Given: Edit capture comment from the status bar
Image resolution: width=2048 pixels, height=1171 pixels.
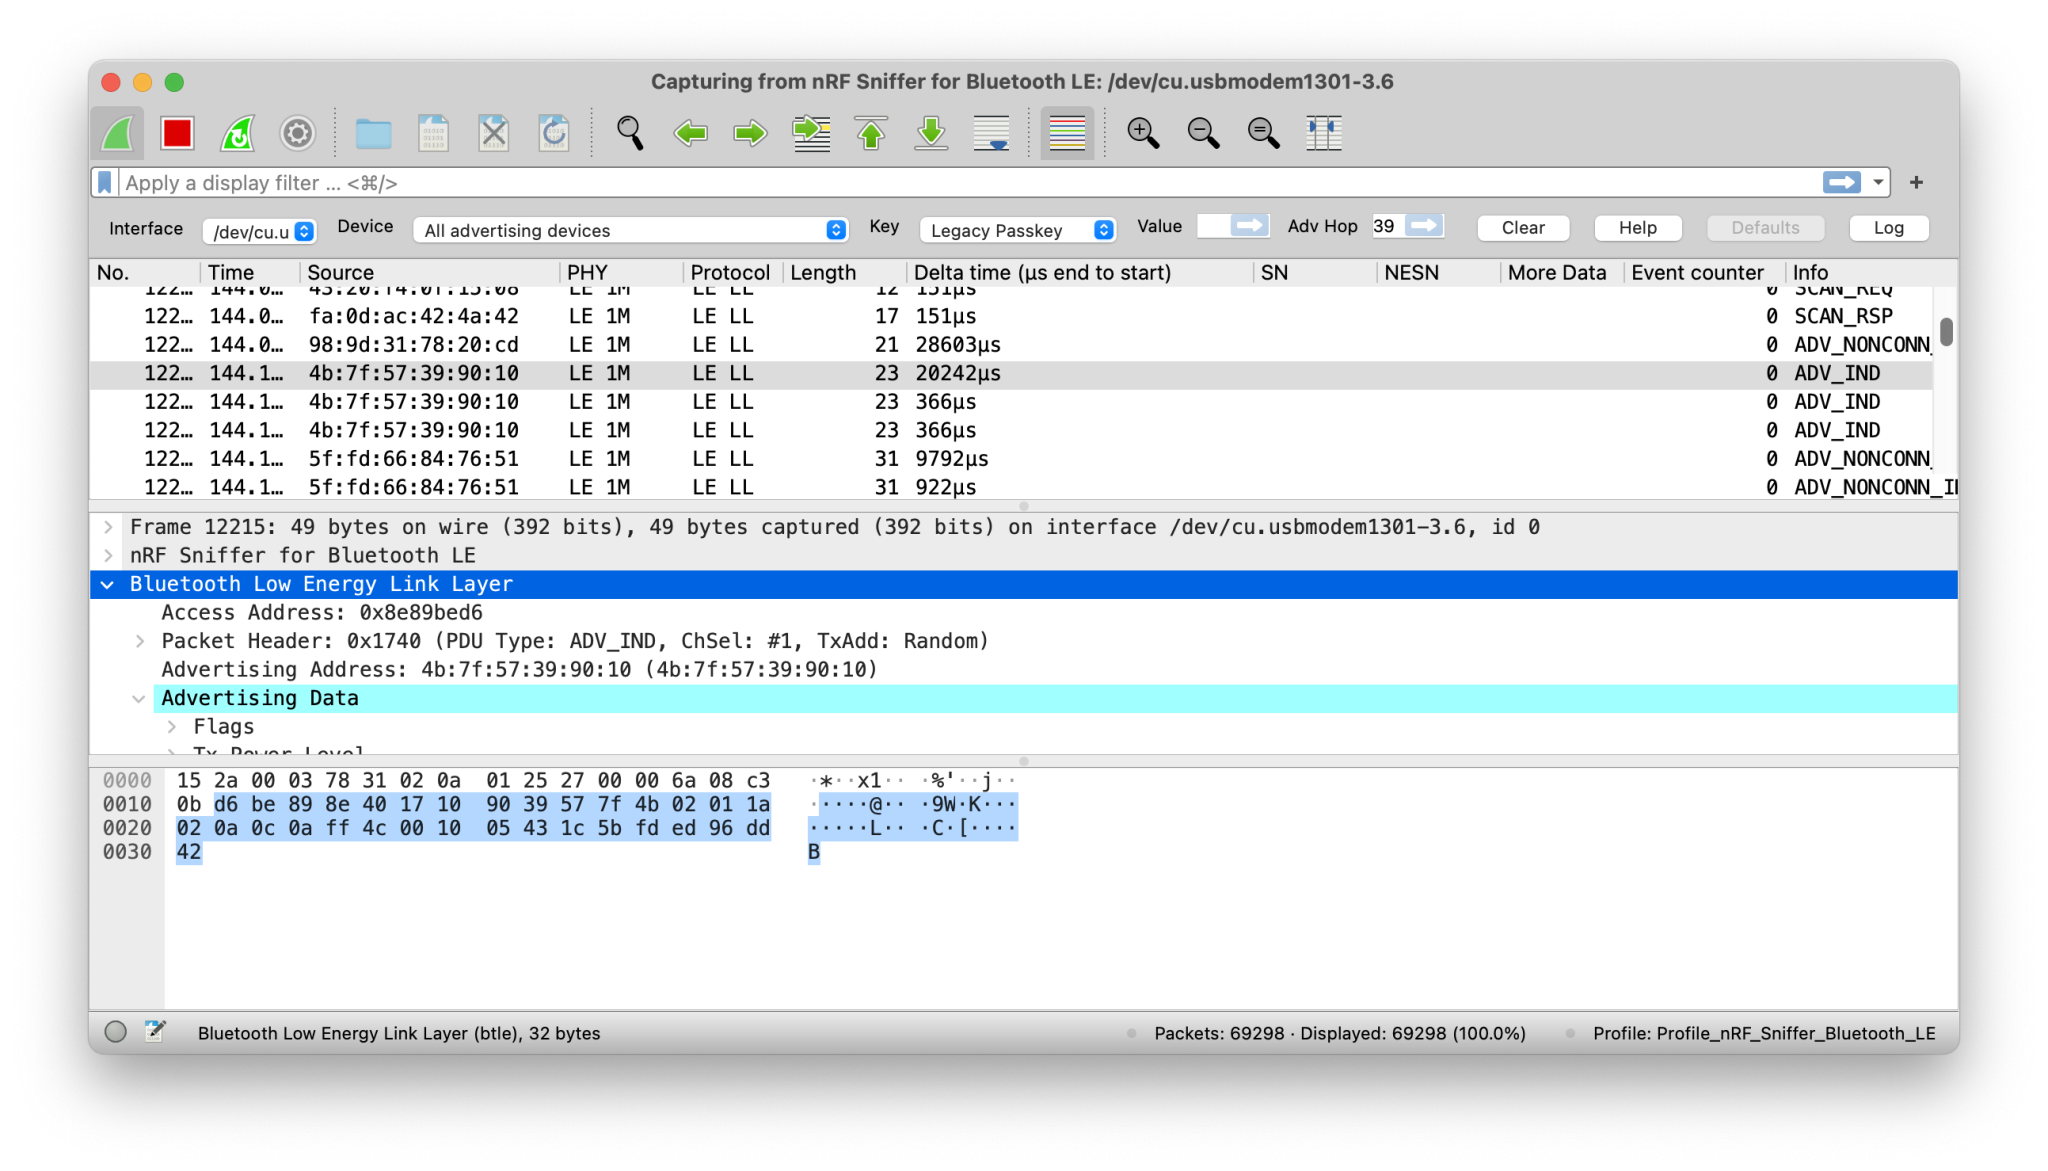Looking at the screenshot, I should tap(154, 1033).
